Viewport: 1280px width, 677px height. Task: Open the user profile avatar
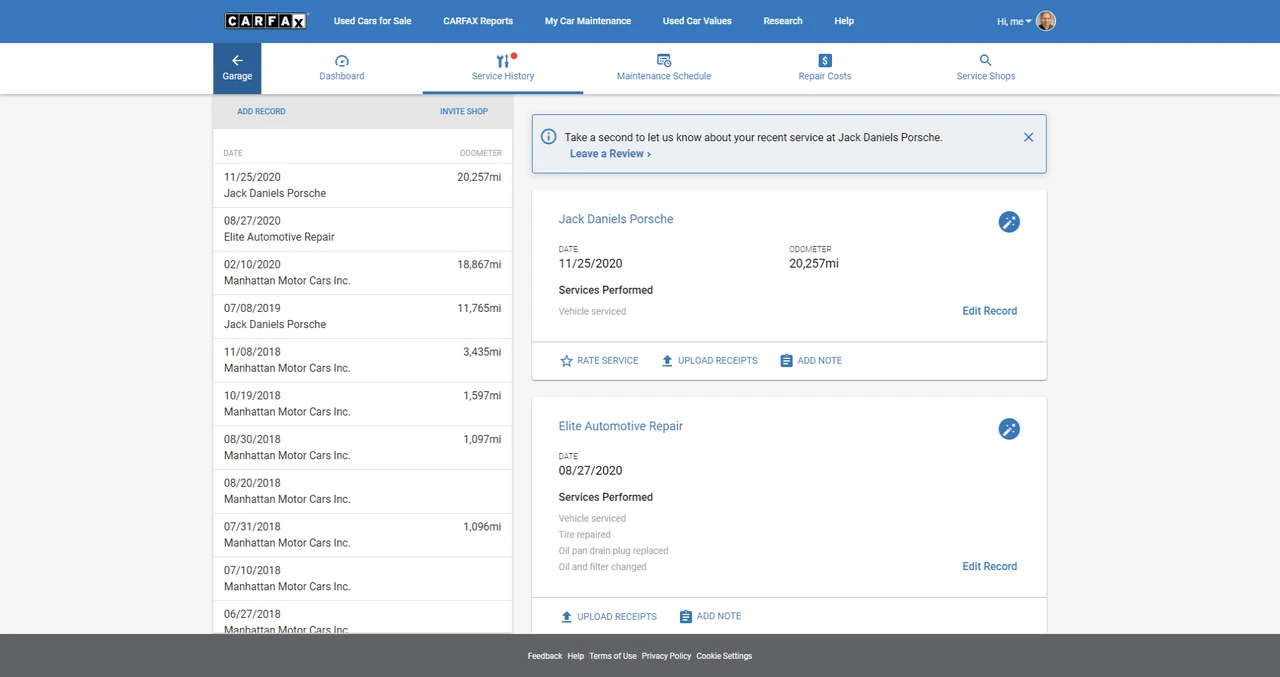click(x=1046, y=21)
